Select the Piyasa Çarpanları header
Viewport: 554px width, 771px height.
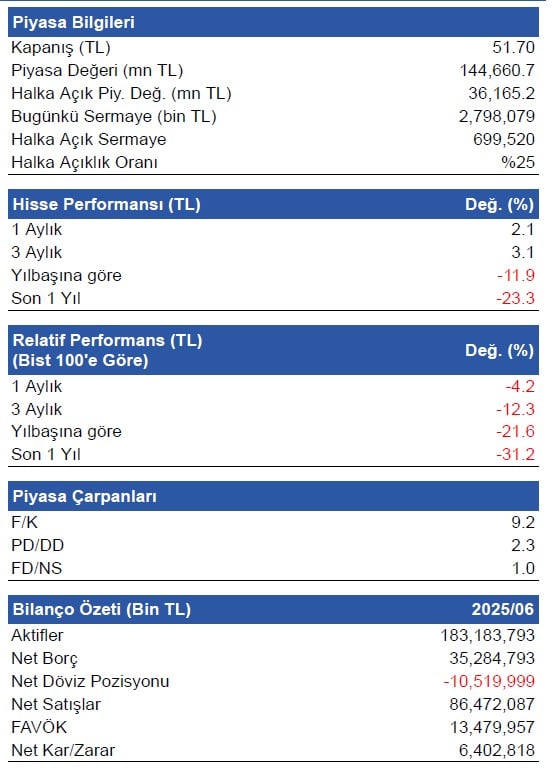point(84,496)
